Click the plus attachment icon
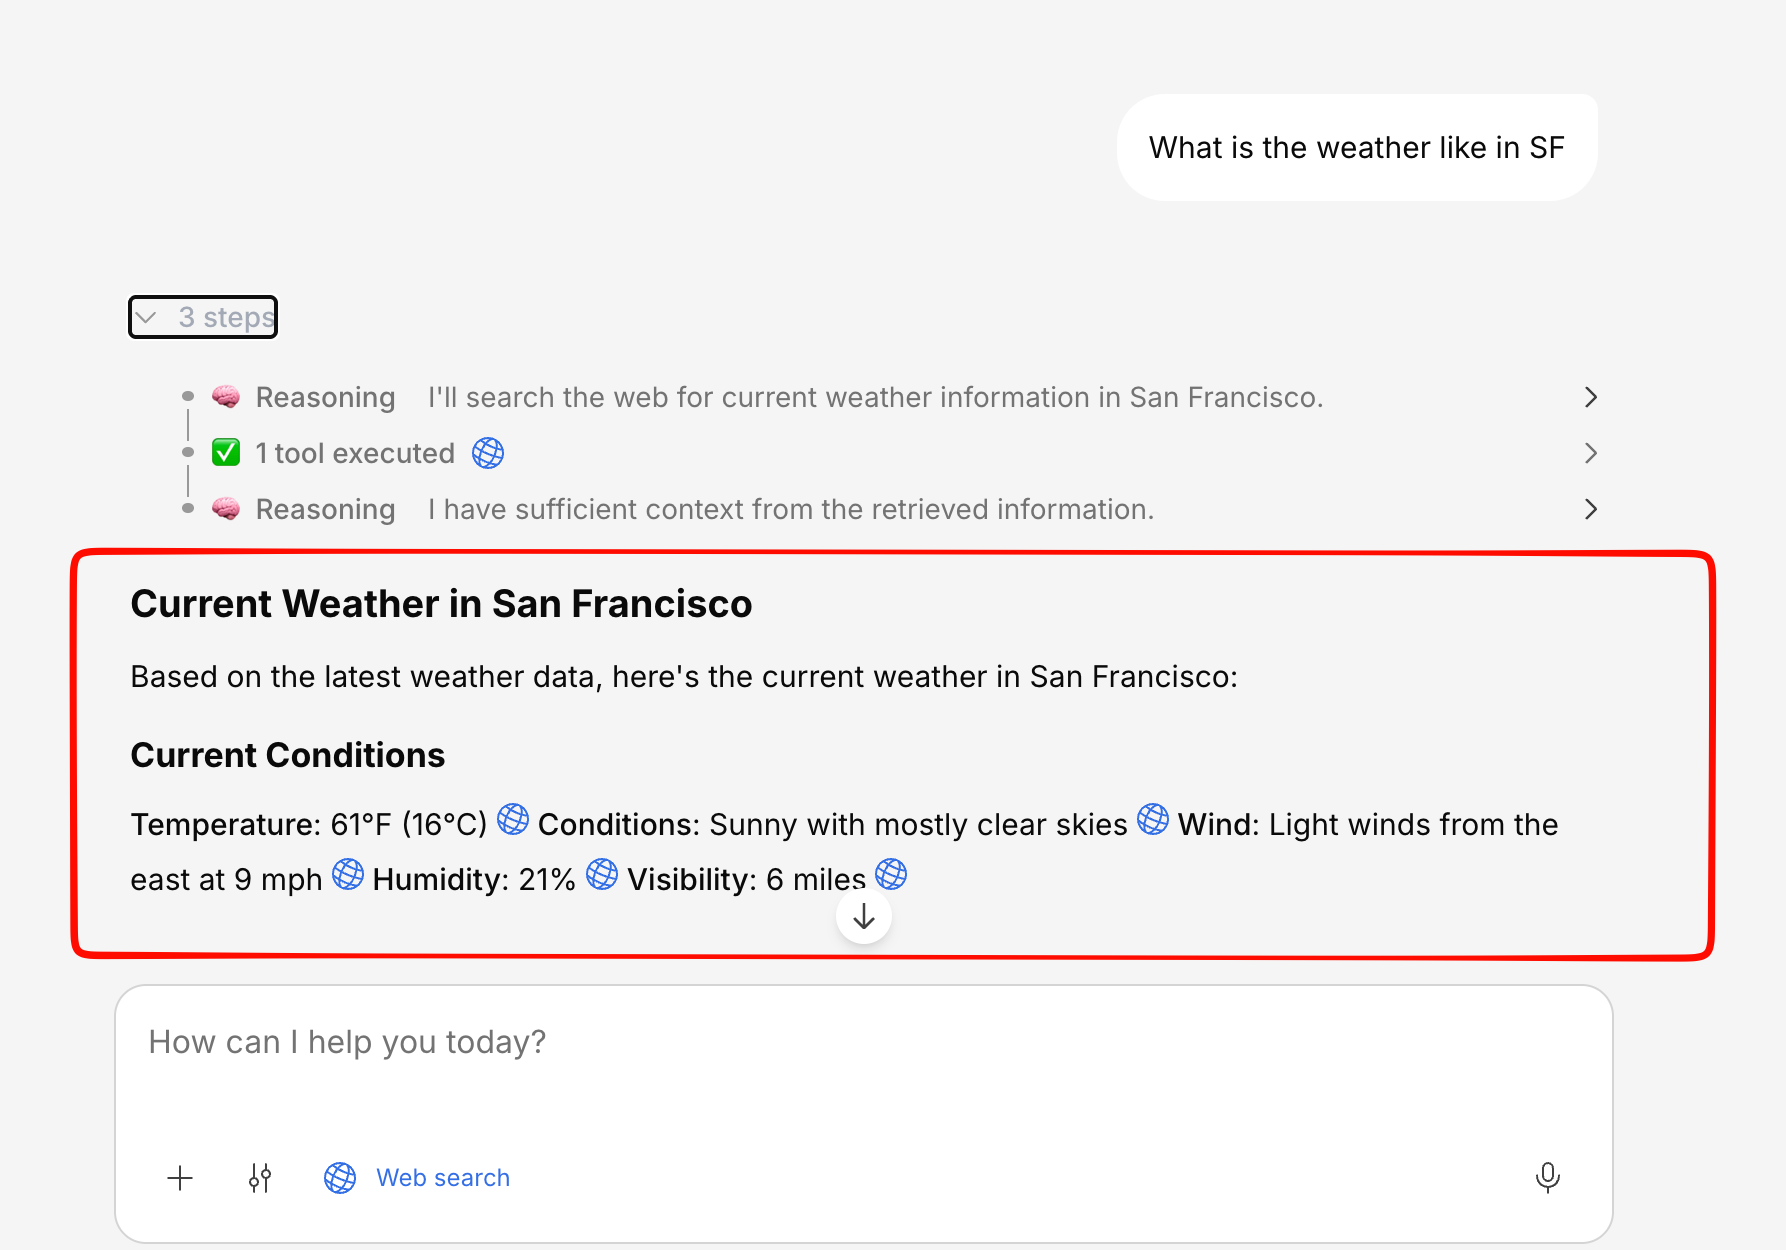The height and width of the screenshot is (1250, 1786). click(x=180, y=1178)
